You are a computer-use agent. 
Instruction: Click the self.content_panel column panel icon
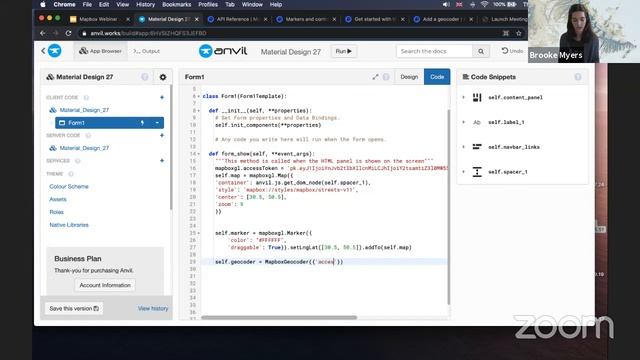(x=477, y=97)
